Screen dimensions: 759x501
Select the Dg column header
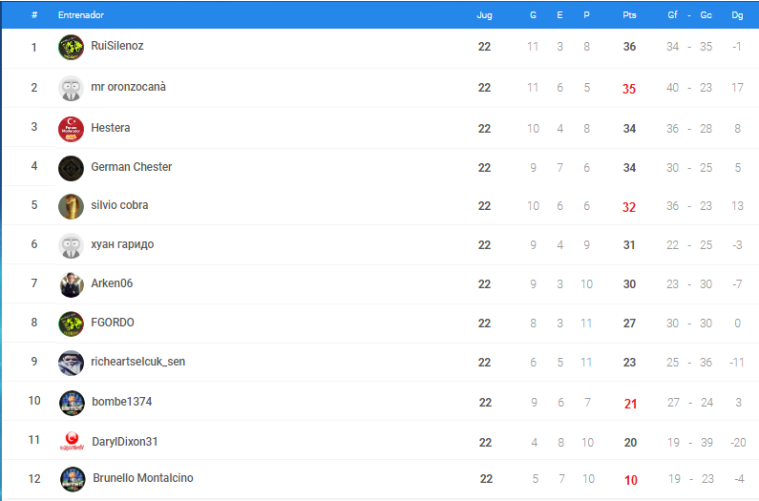737,15
